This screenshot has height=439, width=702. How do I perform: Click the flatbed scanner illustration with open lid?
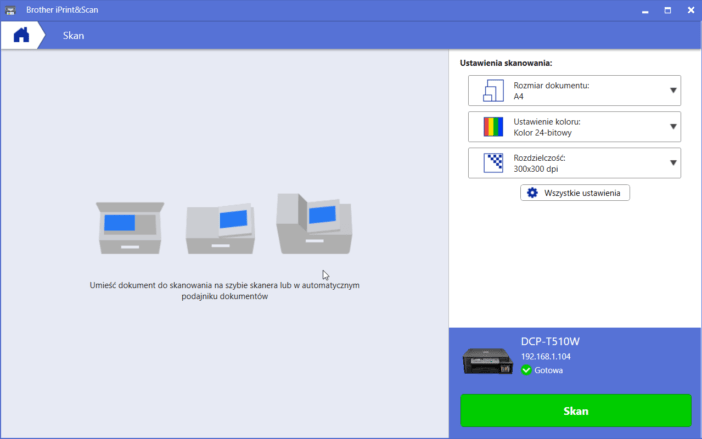click(x=130, y=228)
